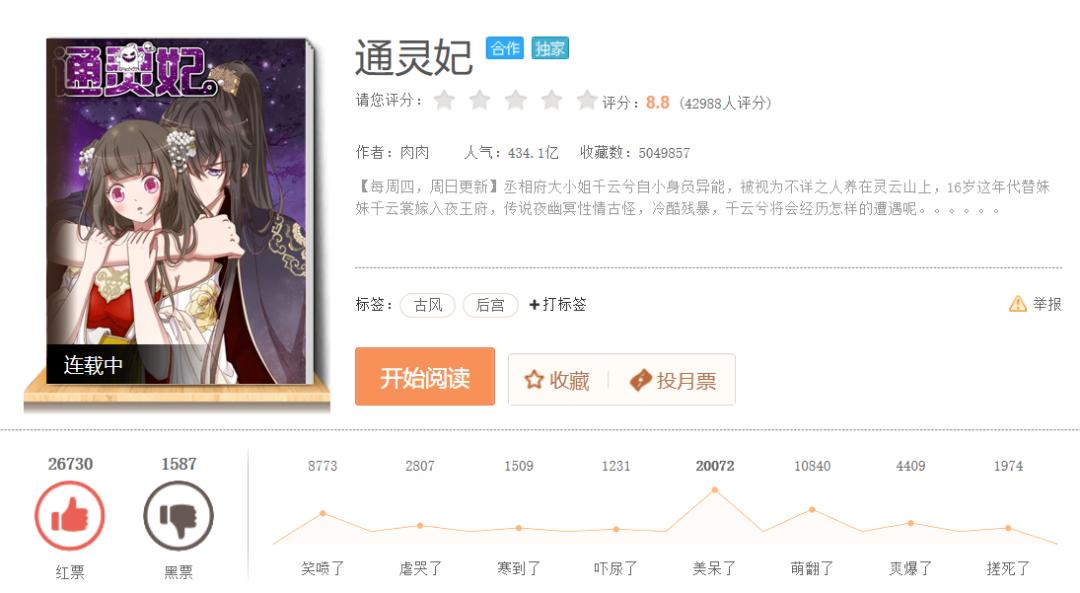Click the thumbs-down 黑票 icon
This screenshot has width=1080, height=593.
pyautogui.click(x=178, y=516)
